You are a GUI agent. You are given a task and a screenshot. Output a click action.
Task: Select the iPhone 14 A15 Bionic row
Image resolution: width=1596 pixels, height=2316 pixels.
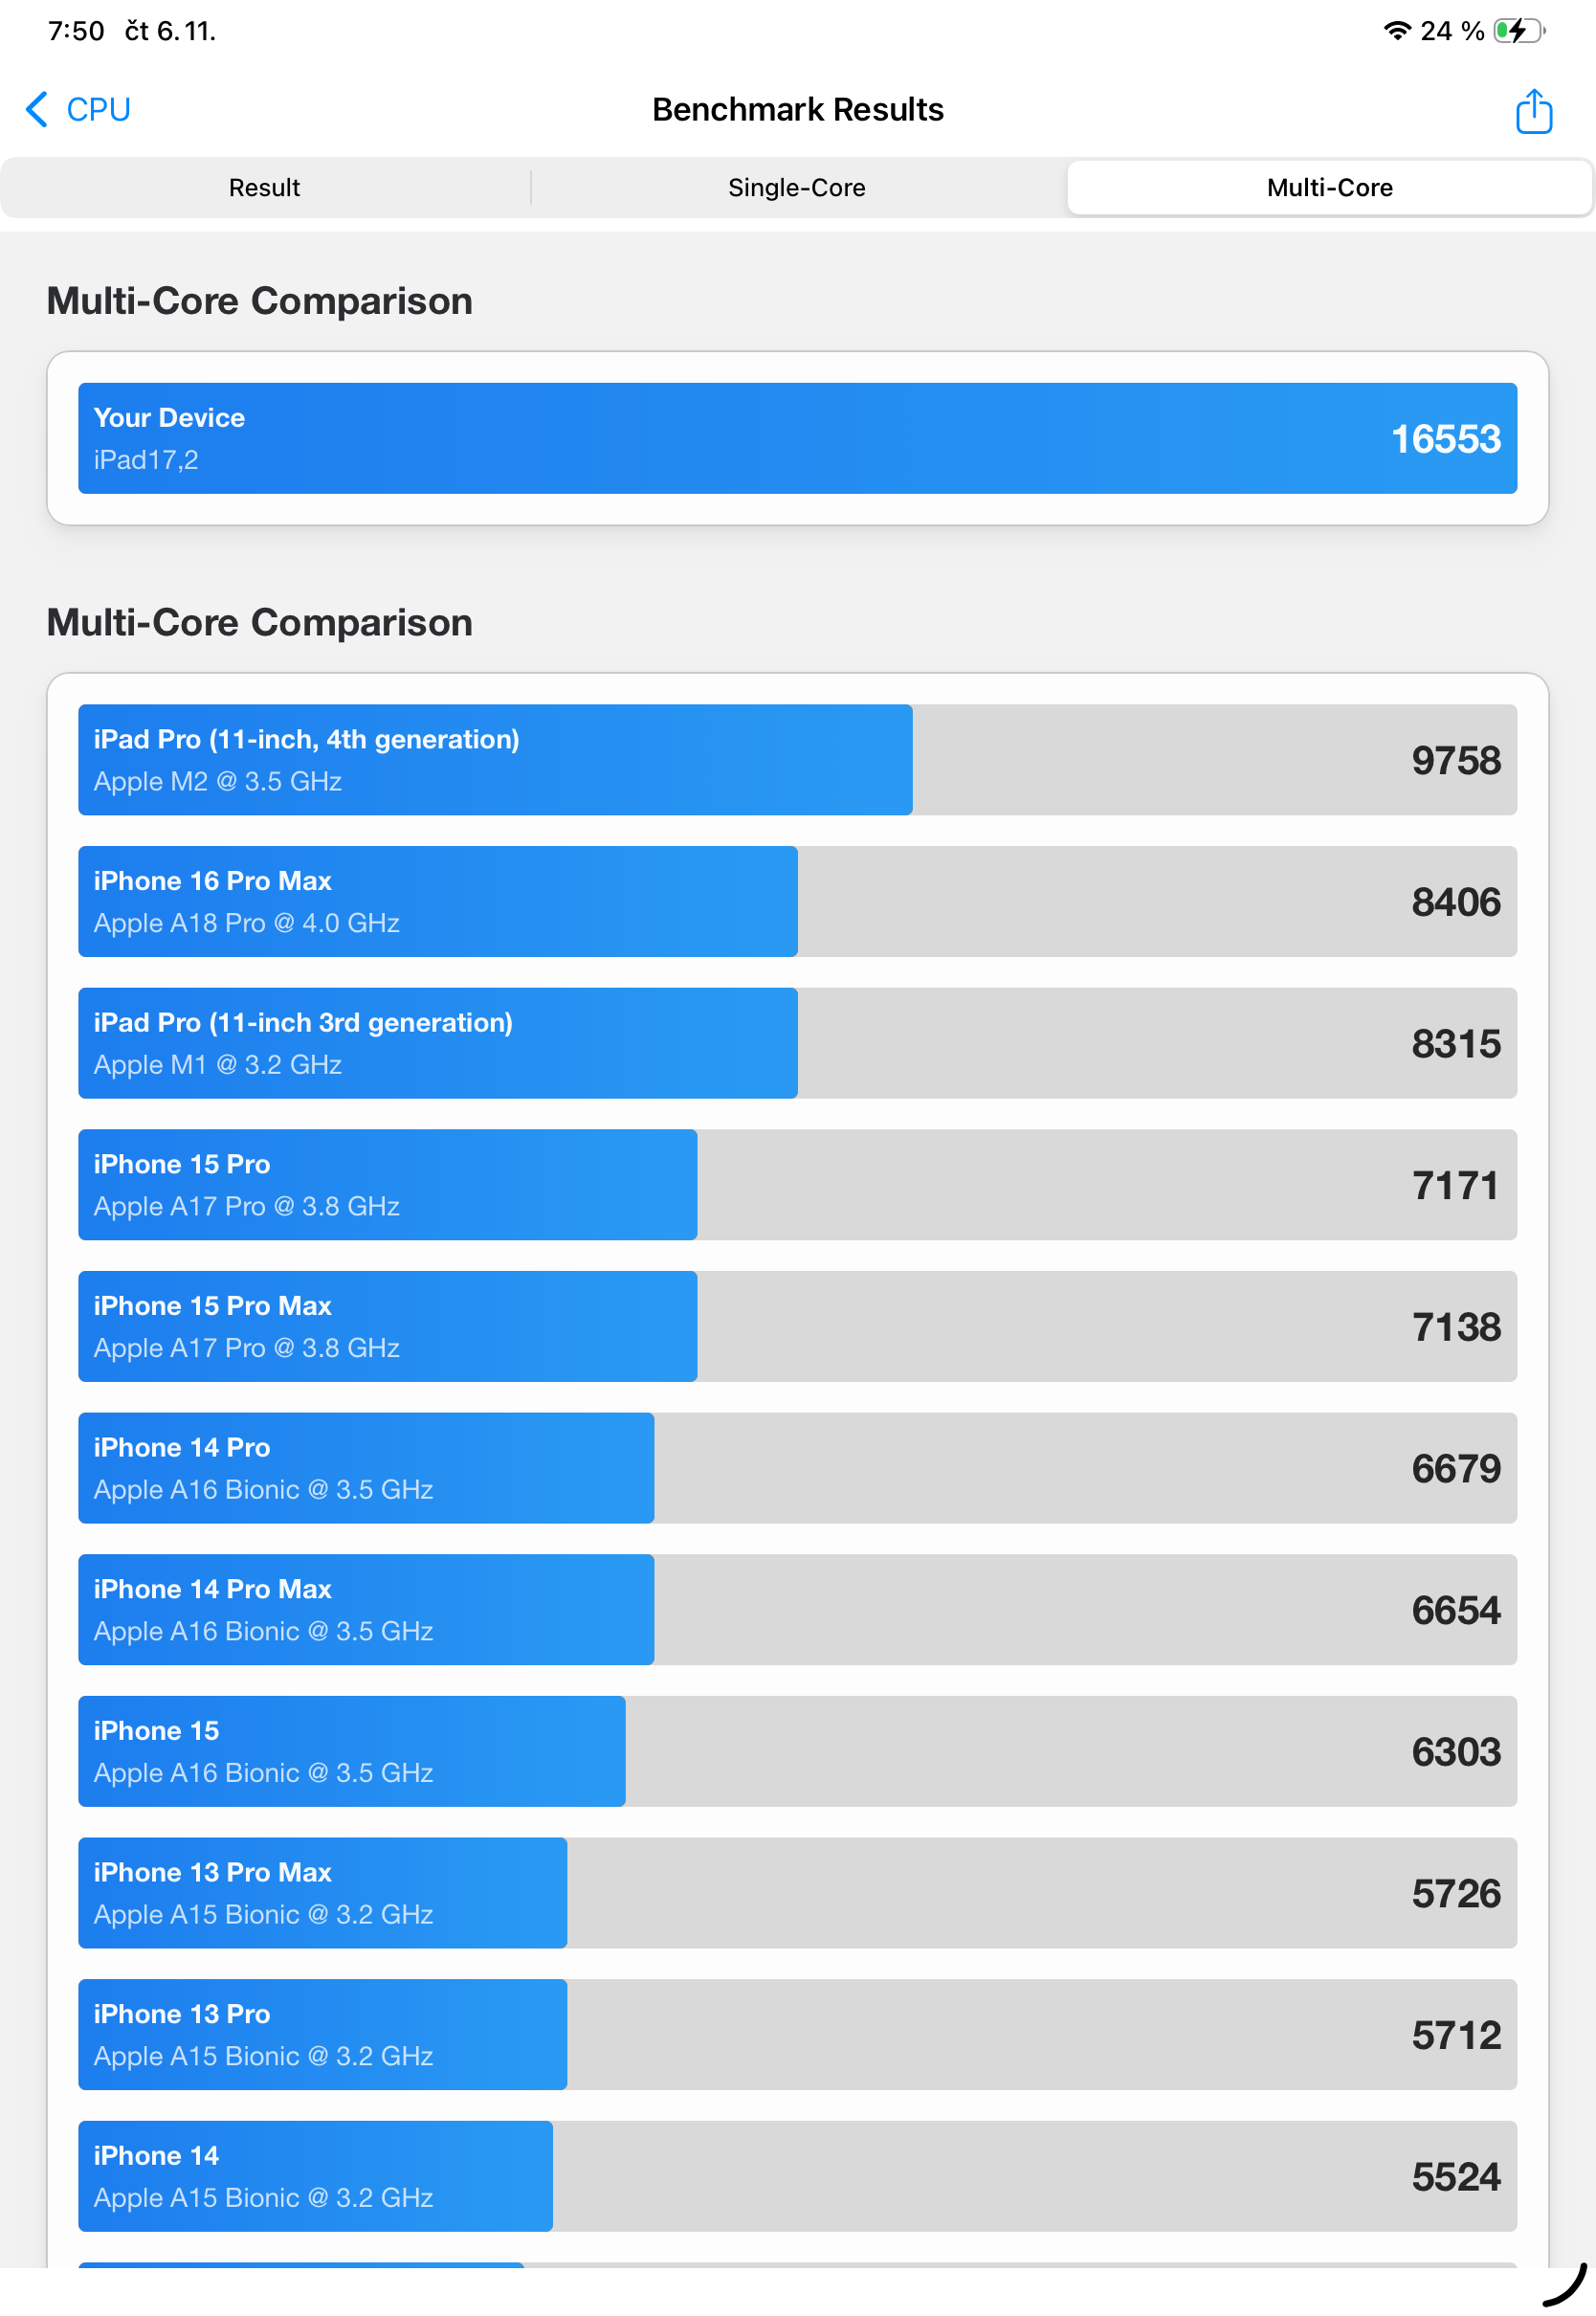(797, 2176)
